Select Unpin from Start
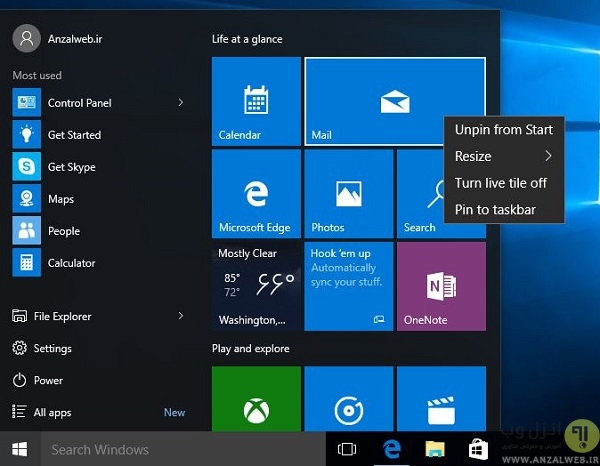Image resolution: width=600 pixels, height=466 pixels. (503, 129)
